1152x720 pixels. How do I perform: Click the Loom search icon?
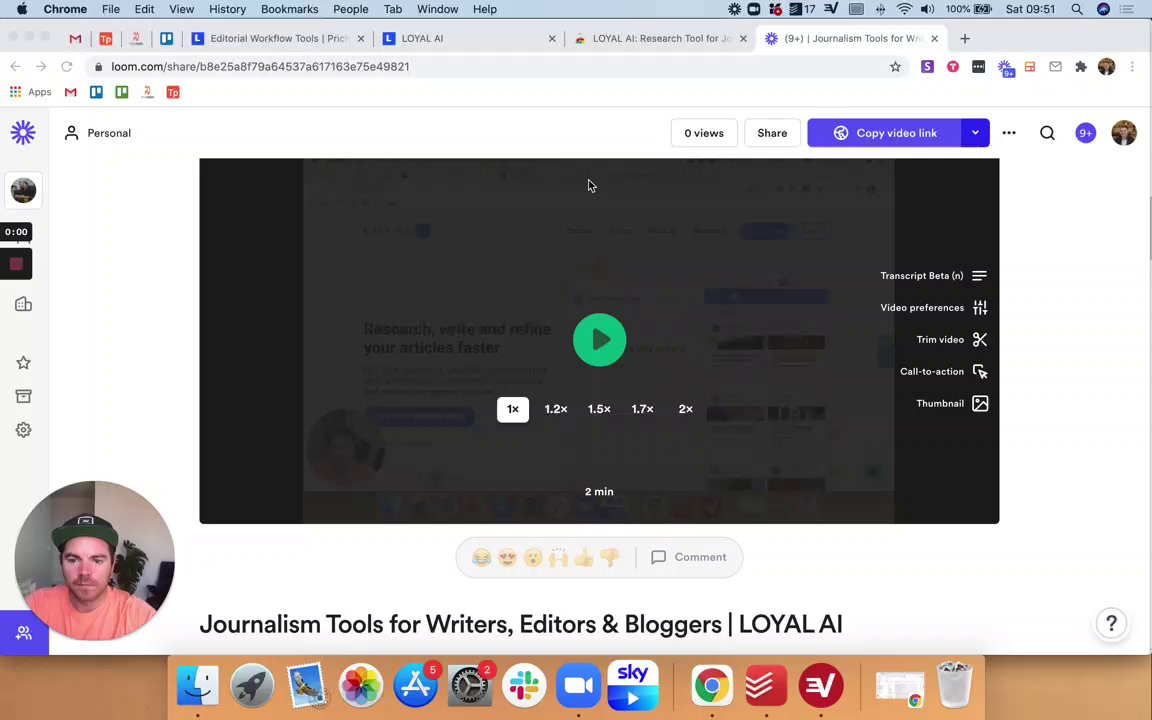tap(1047, 133)
